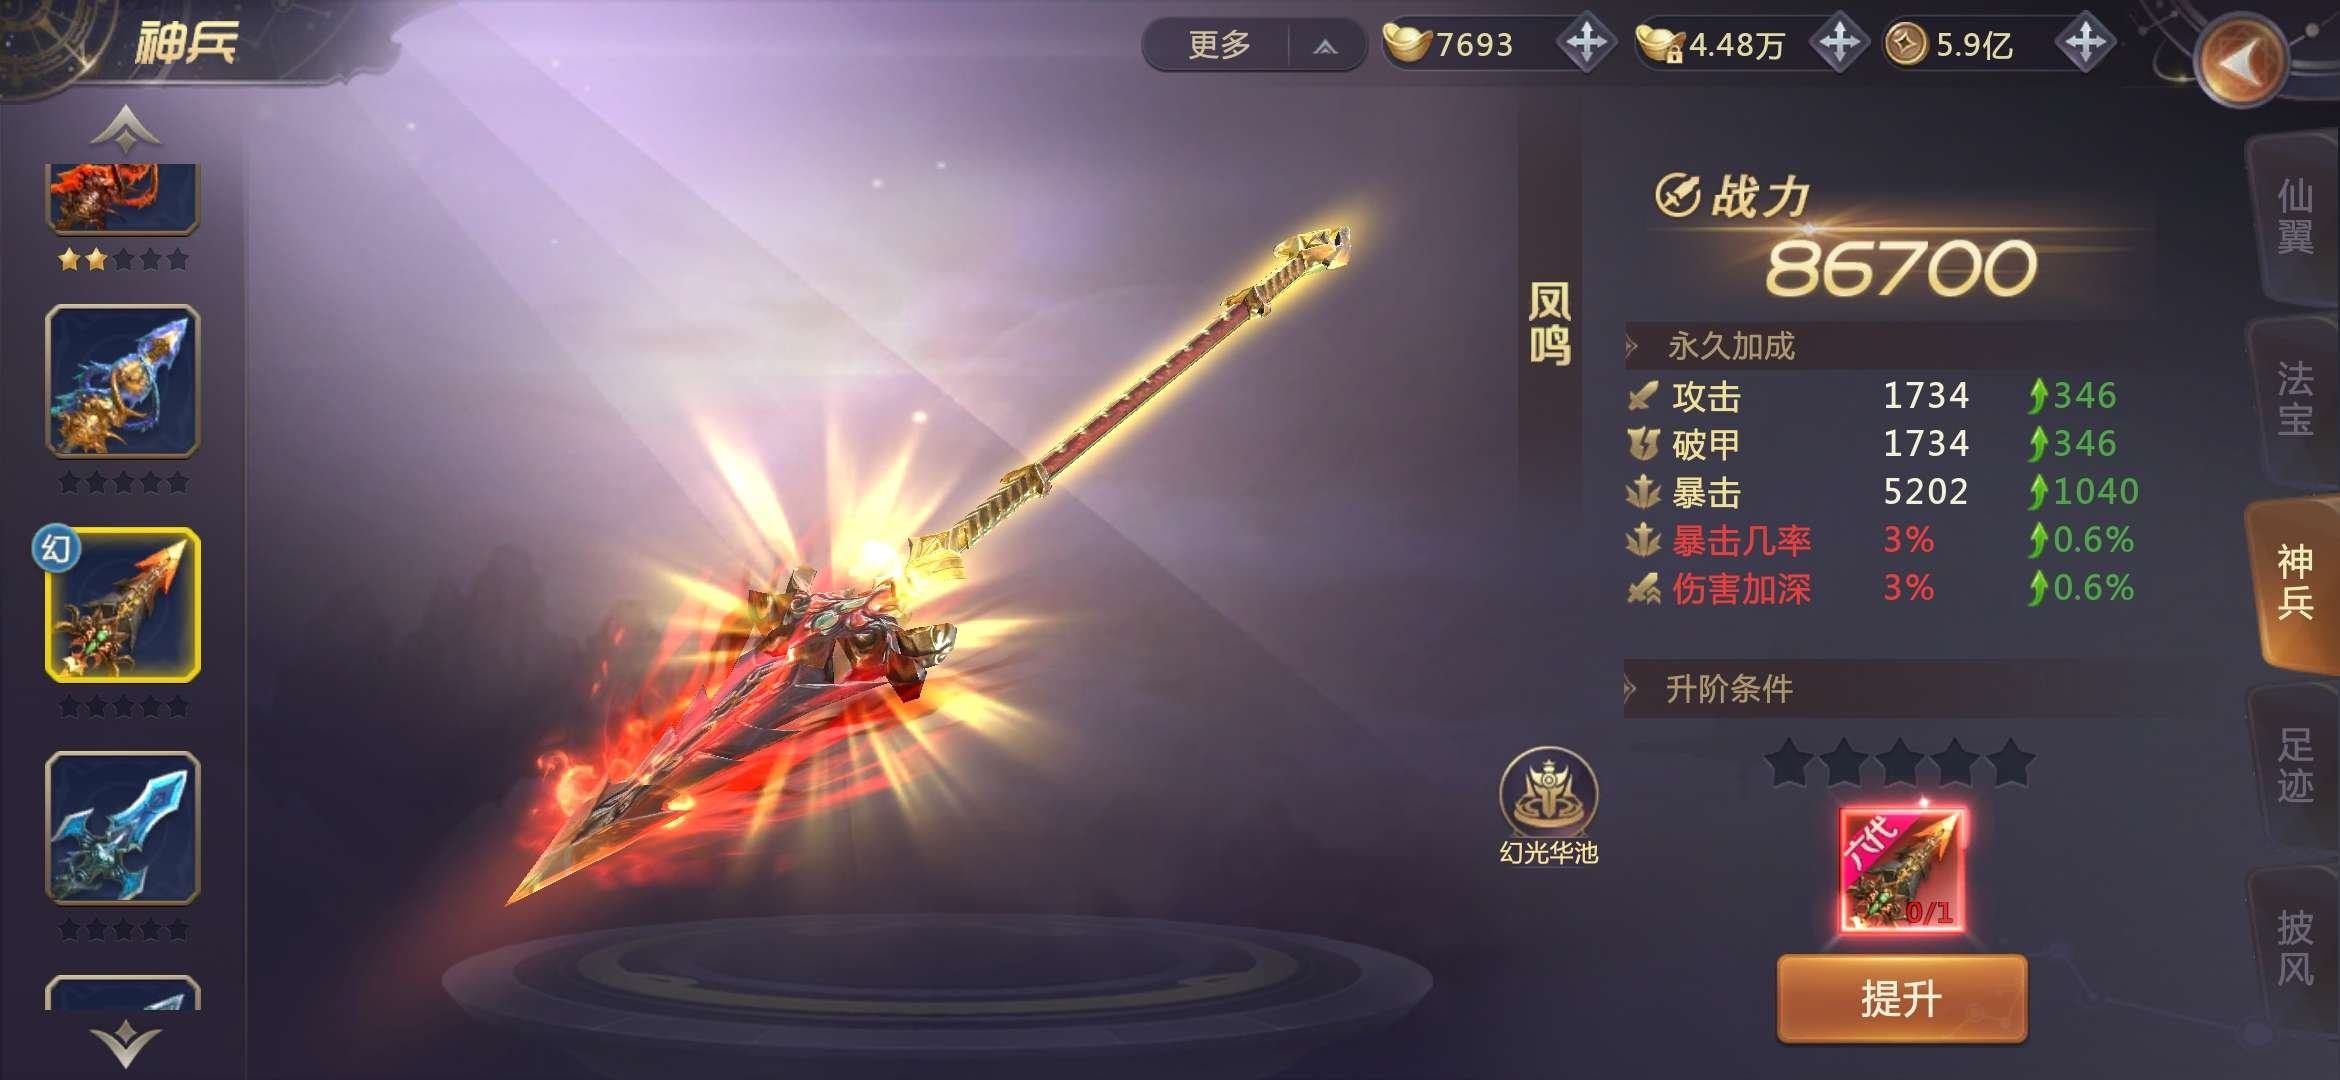
Task: Add bound ingots via plus icon beside 4.48万
Action: click(x=1839, y=43)
